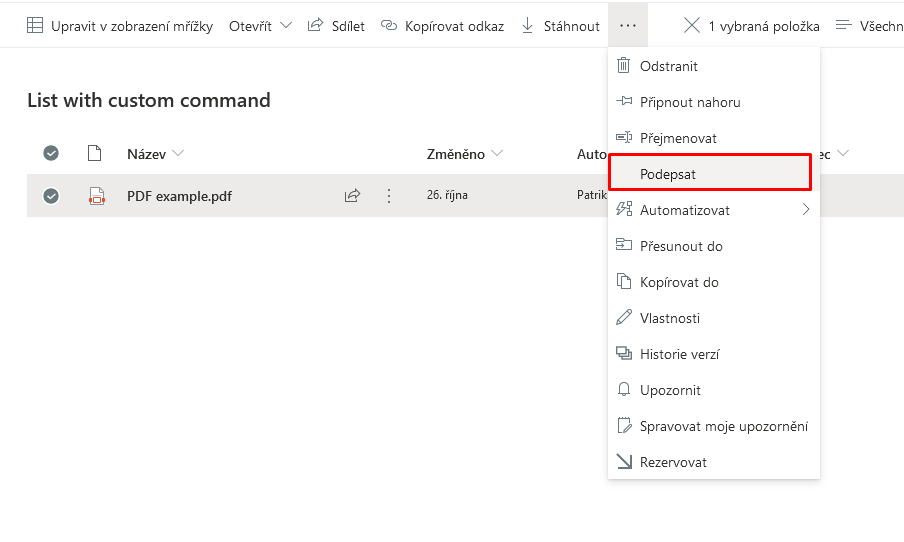904x542 pixels.
Task: Expand the Automatizovat submenu
Action: pos(806,209)
